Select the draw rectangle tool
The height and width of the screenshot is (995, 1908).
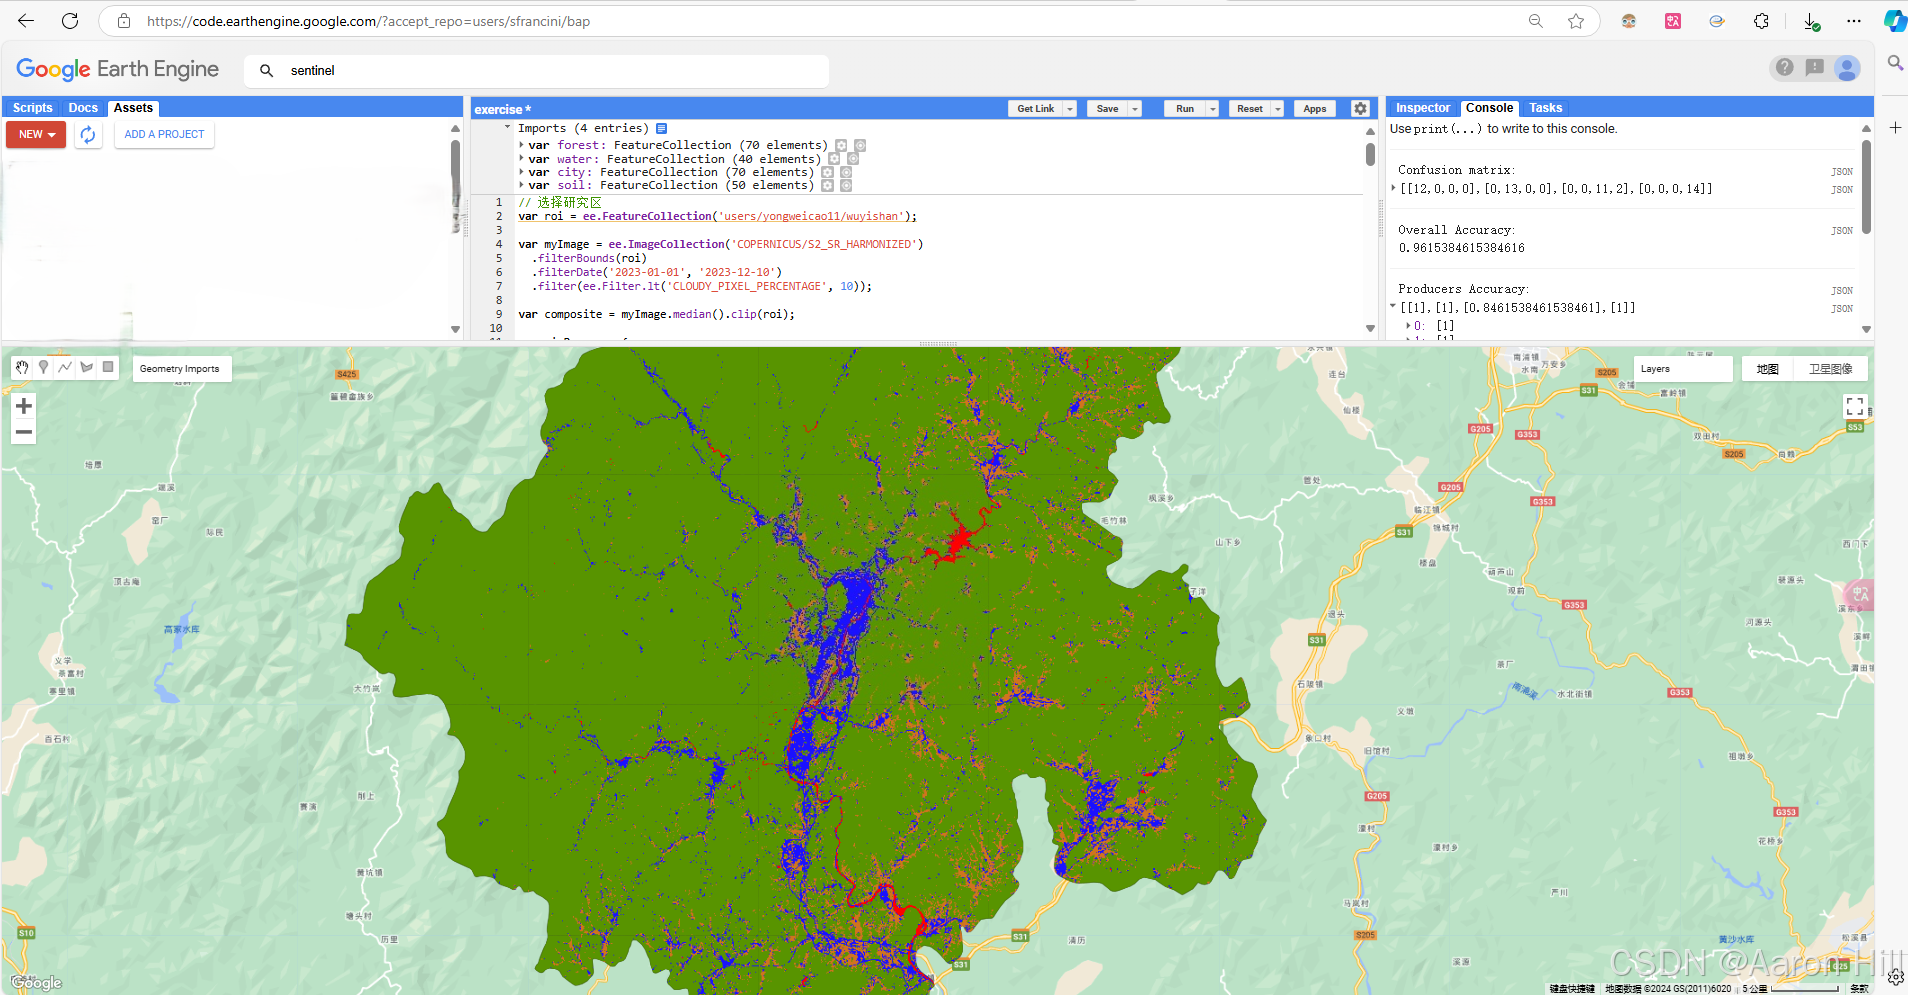pos(108,367)
